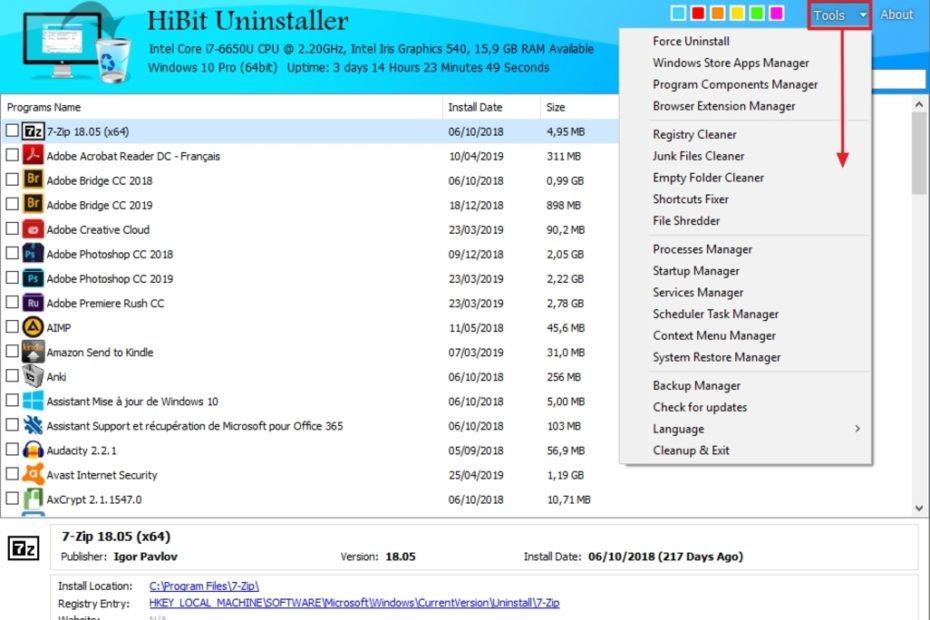Click the Audacity headphones icon

tap(33, 450)
